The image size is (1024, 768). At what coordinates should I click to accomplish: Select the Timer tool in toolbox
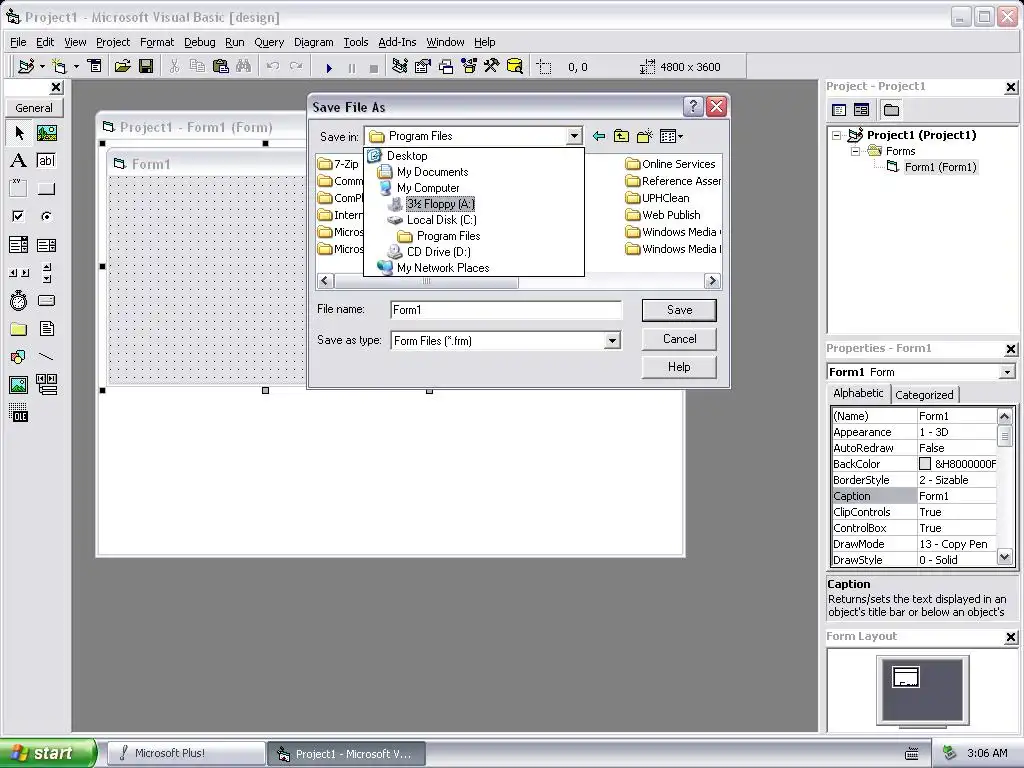tap(19, 300)
